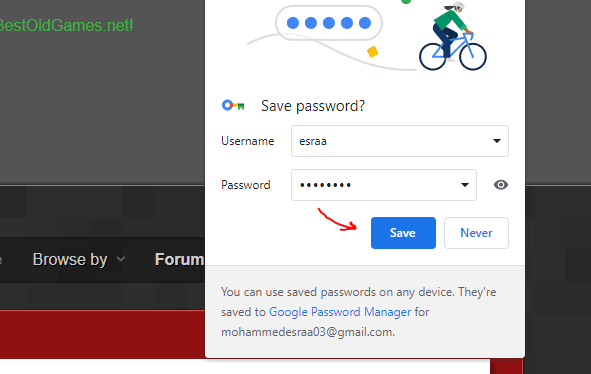Image resolution: width=591 pixels, height=374 pixels.
Task: Select the Browse by menu item
Action: click(70, 259)
